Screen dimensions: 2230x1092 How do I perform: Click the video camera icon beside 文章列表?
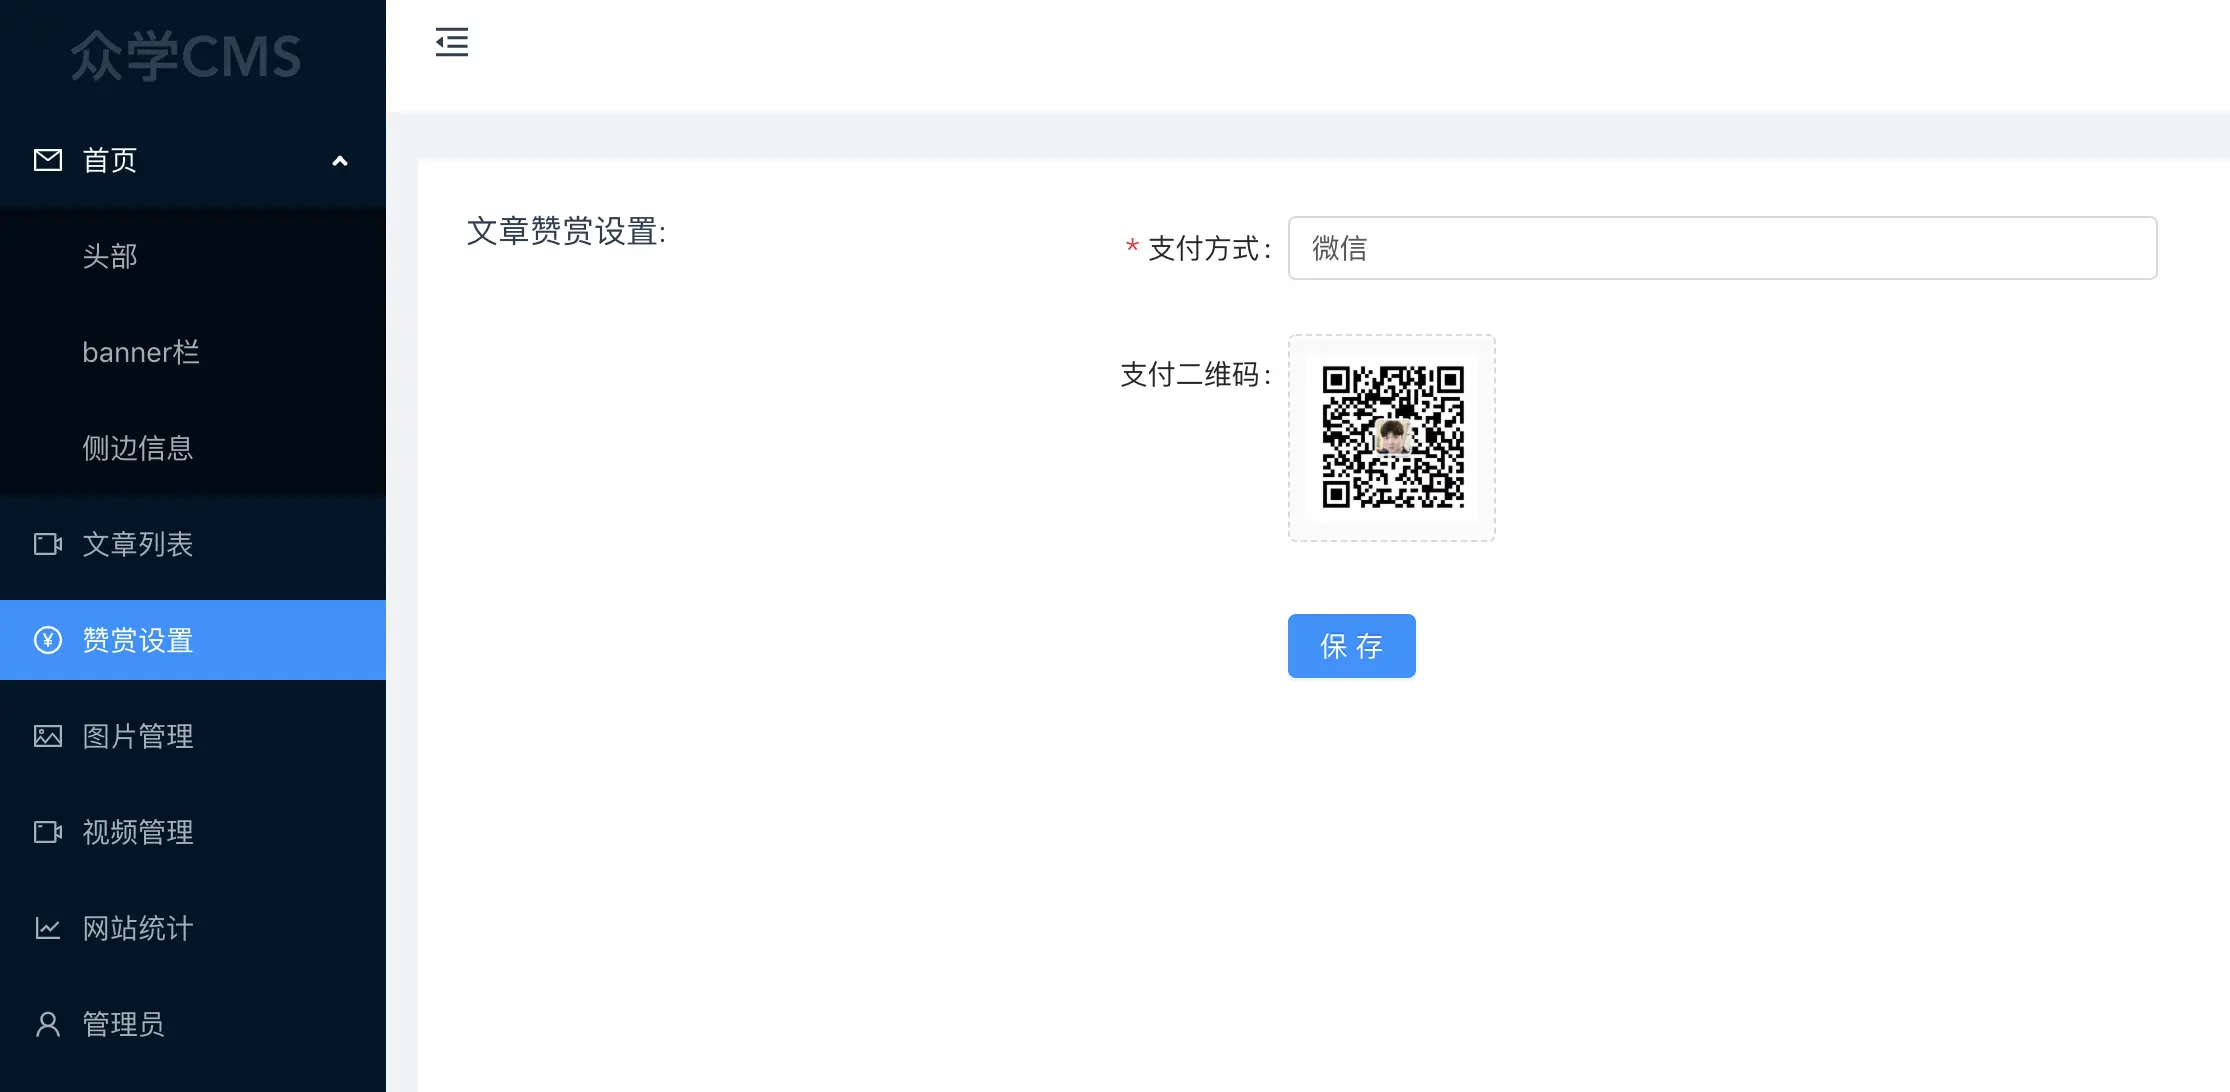tap(48, 544)
